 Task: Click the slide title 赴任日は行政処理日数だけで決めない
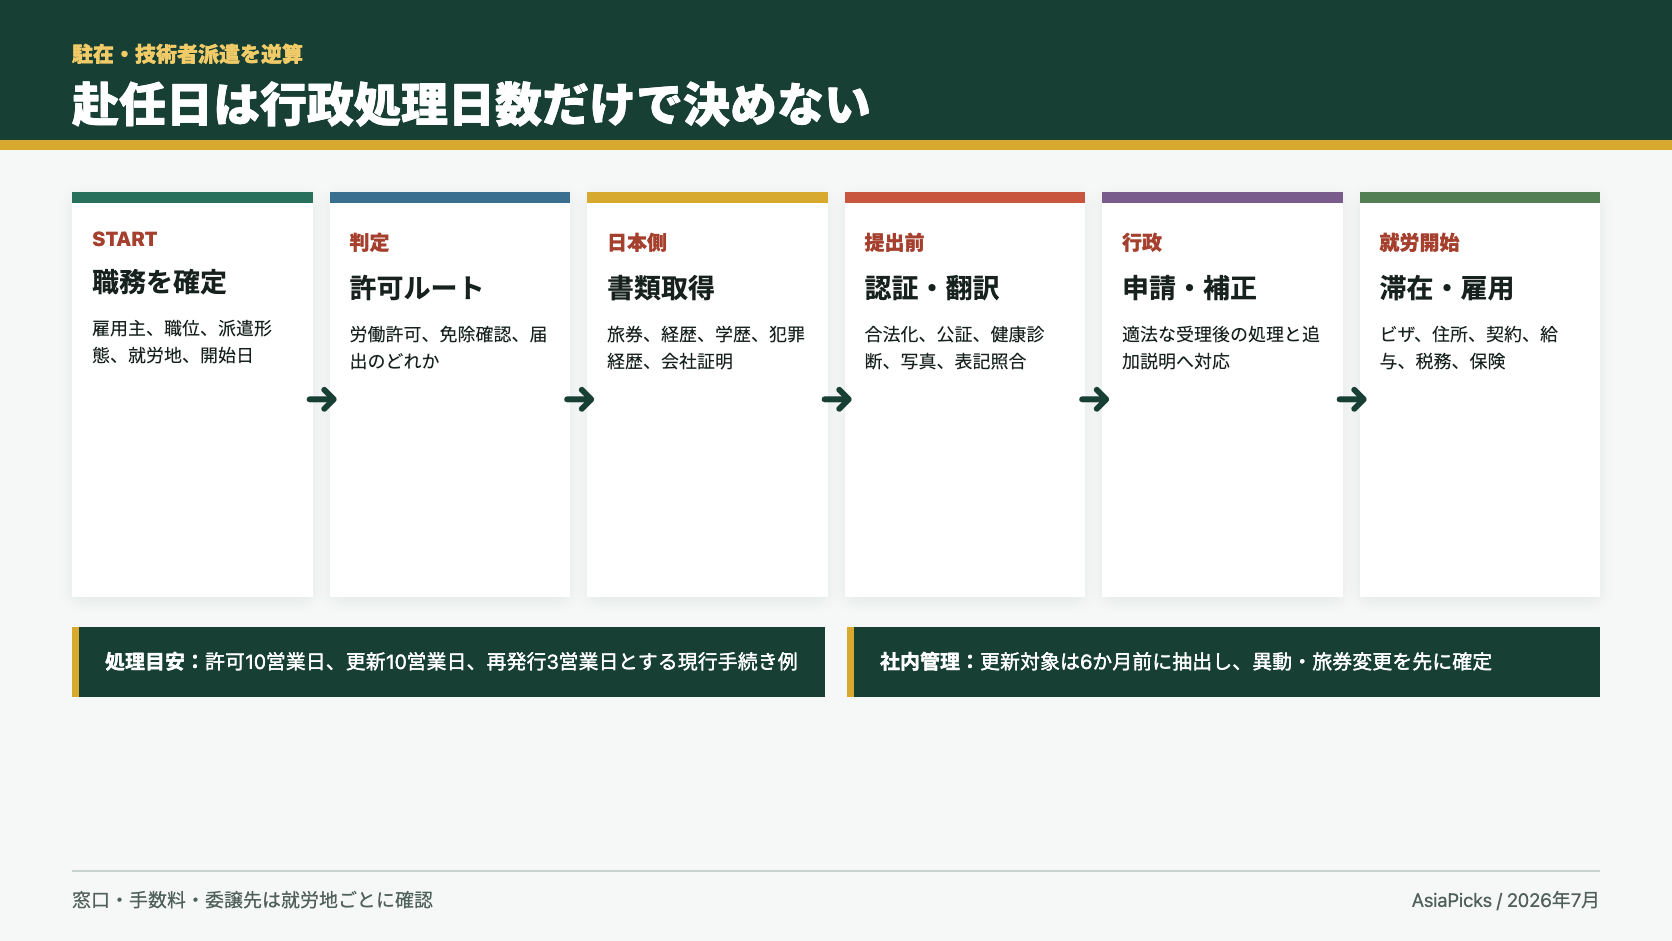(x=471, y=105)
